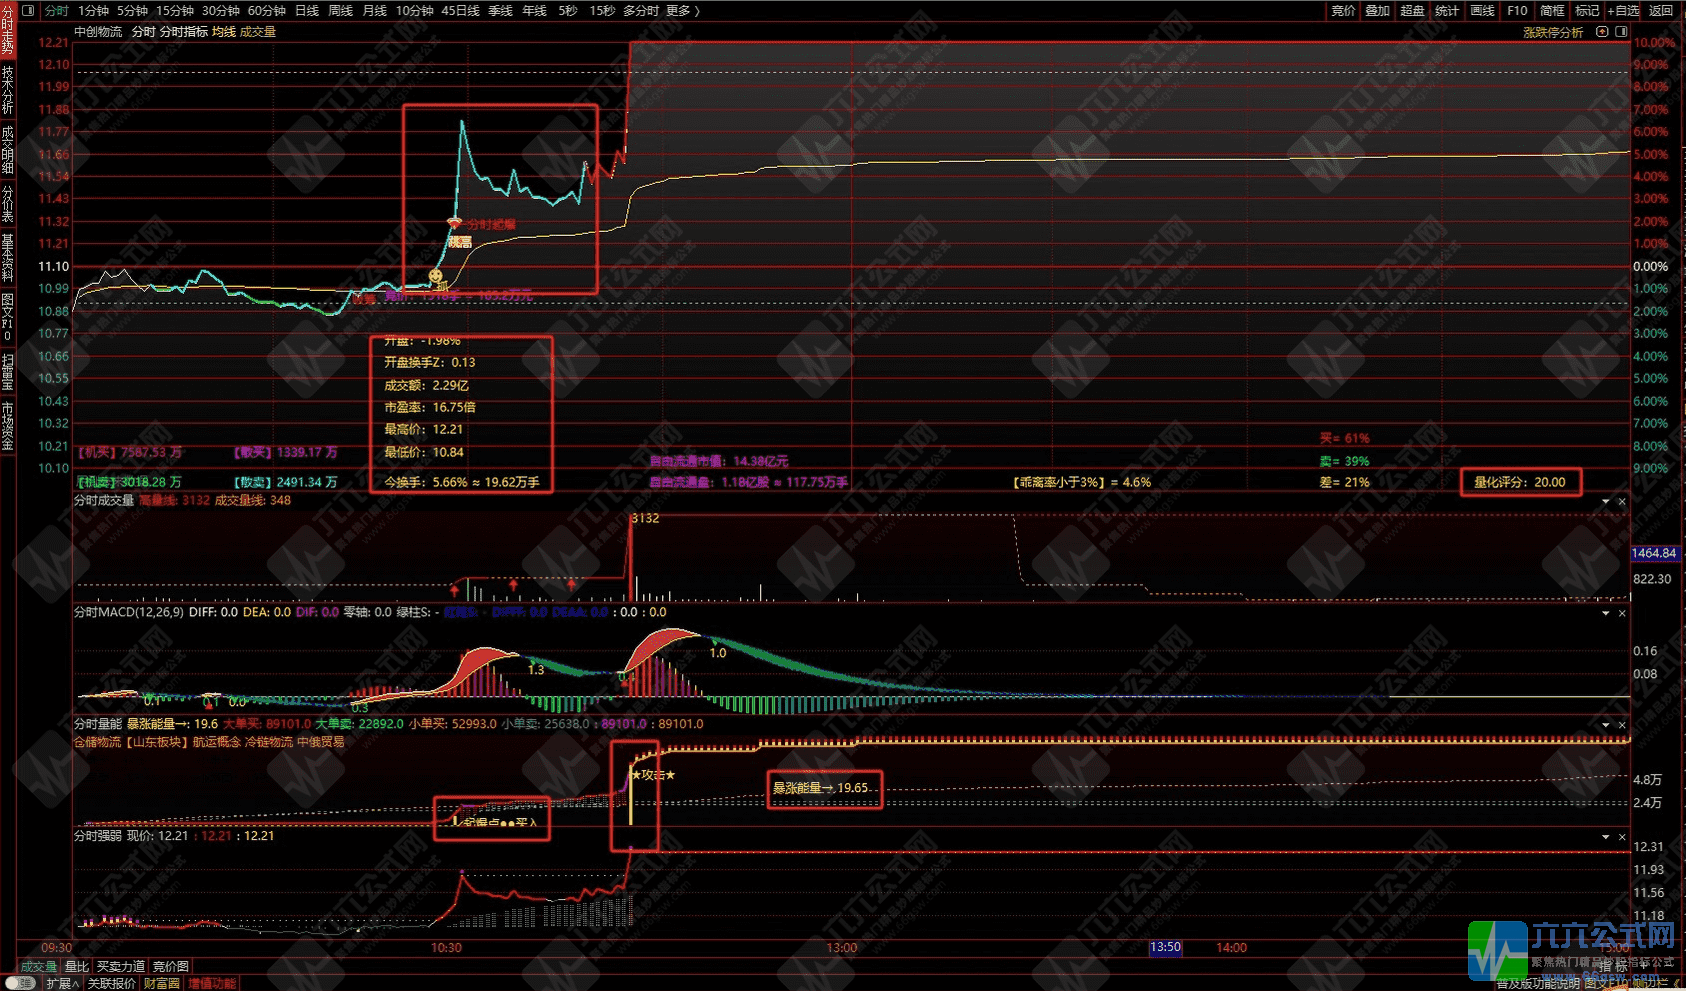The image size is (1686, 991).
Task: Click the up-arrow icon next to 涨跌停分析
Action: click(1602, 32)
